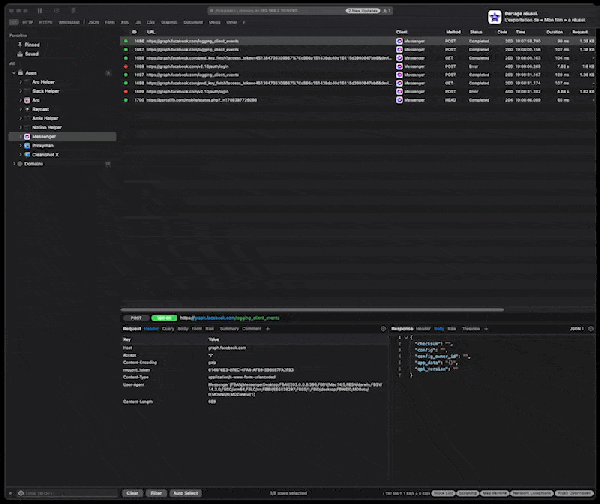Expand the Arc Helper tree item

(x=21, y=82)
